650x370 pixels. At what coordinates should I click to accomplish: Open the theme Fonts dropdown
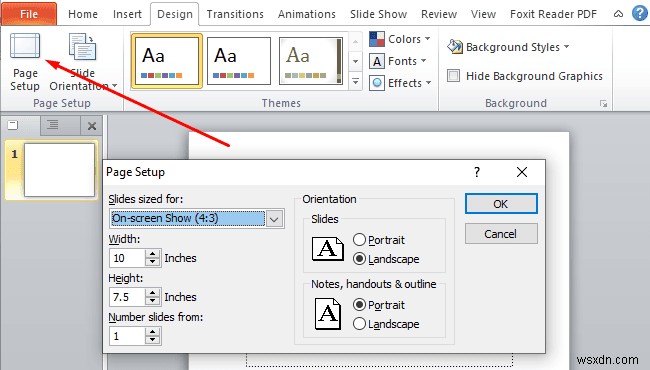tap(398, 61)
